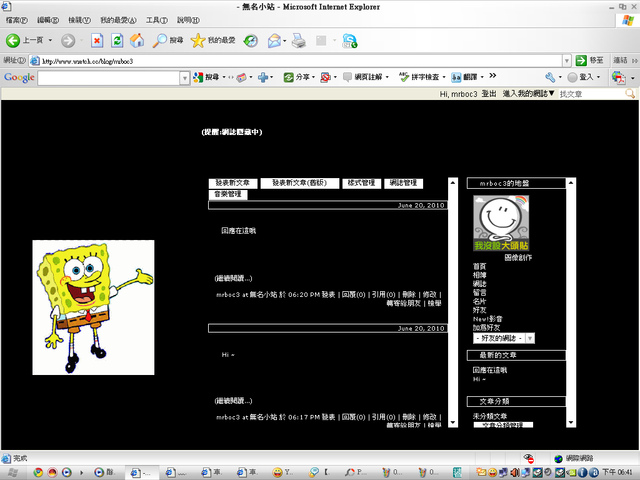This screenshot has height=480, width=640.
Task: Open Favorites with the star icon
Action: point(213,40)
